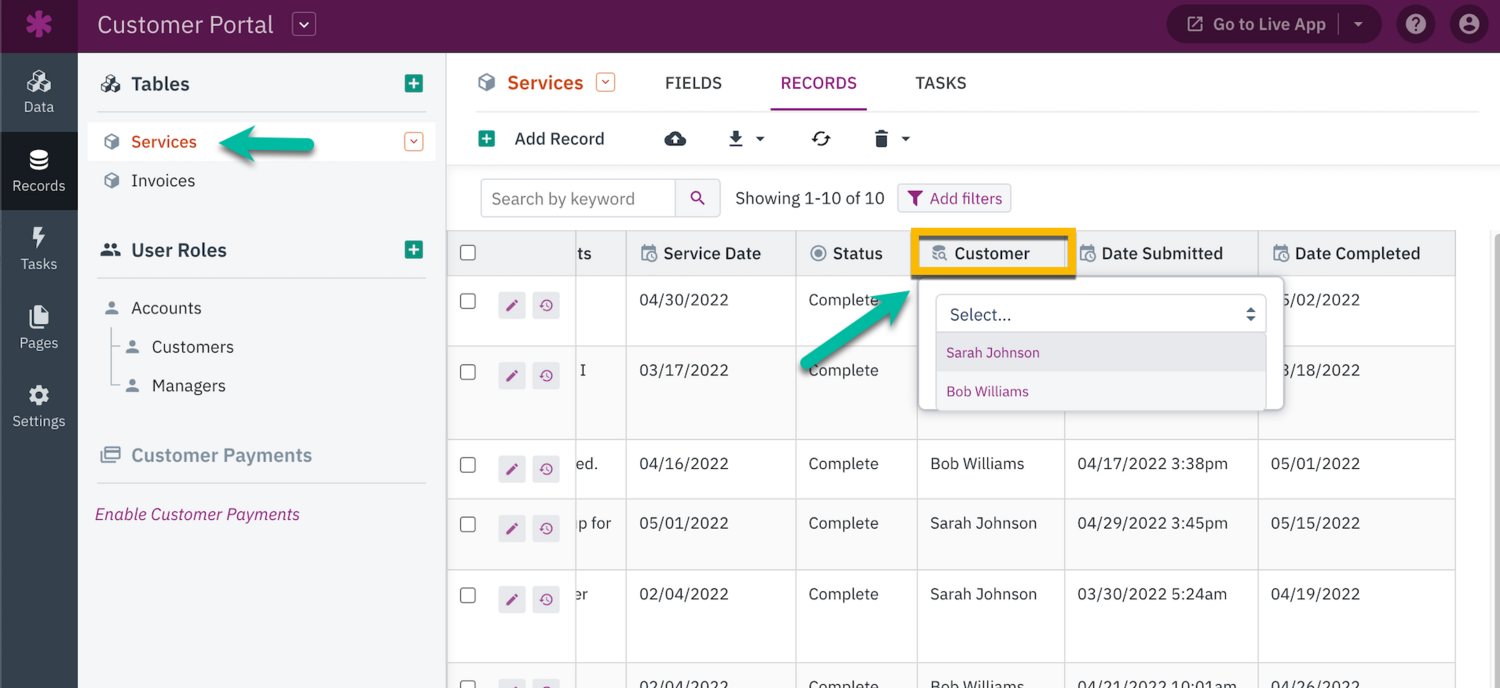Open the help question mark icon
1500x688 pixels.
(1415, 25)
